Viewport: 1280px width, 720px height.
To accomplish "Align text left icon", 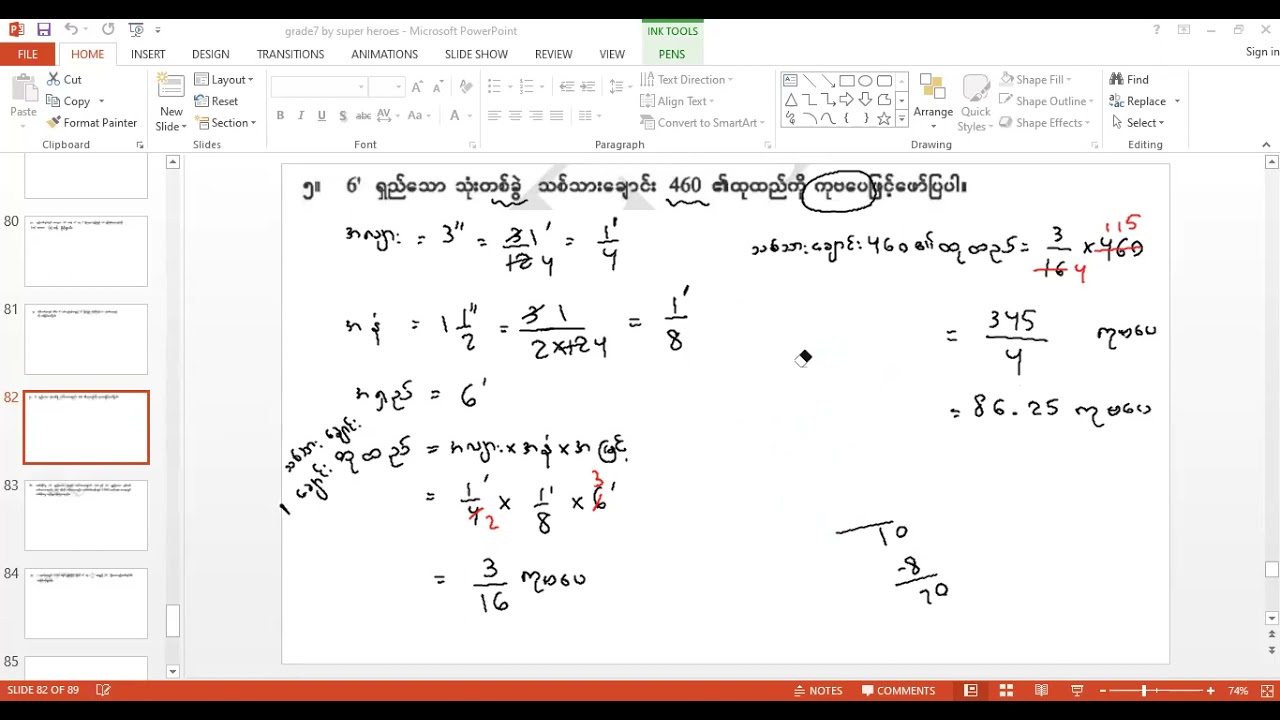I will [x=494, y=116].
